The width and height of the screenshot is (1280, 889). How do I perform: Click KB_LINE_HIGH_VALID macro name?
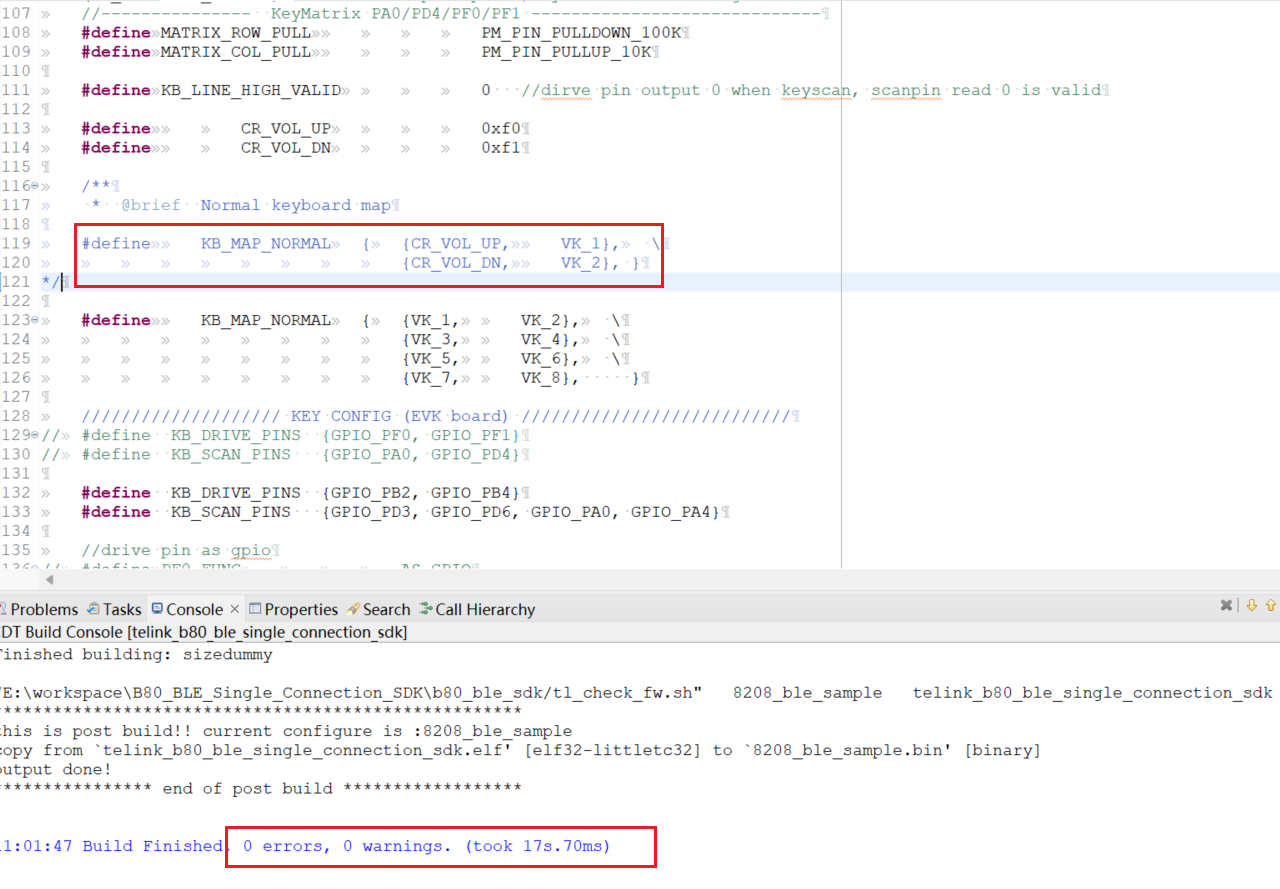tap(250, 90)
